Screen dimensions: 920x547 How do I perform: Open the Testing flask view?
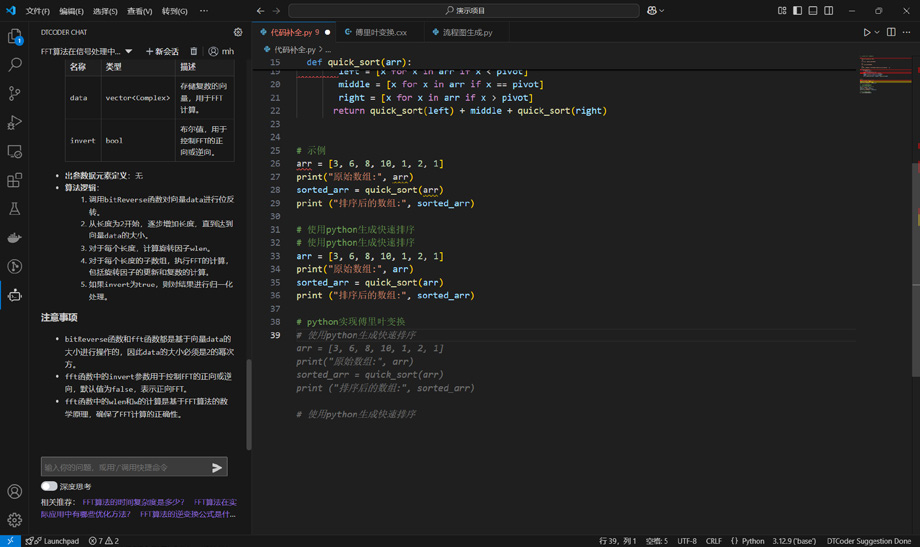(14, 209)
